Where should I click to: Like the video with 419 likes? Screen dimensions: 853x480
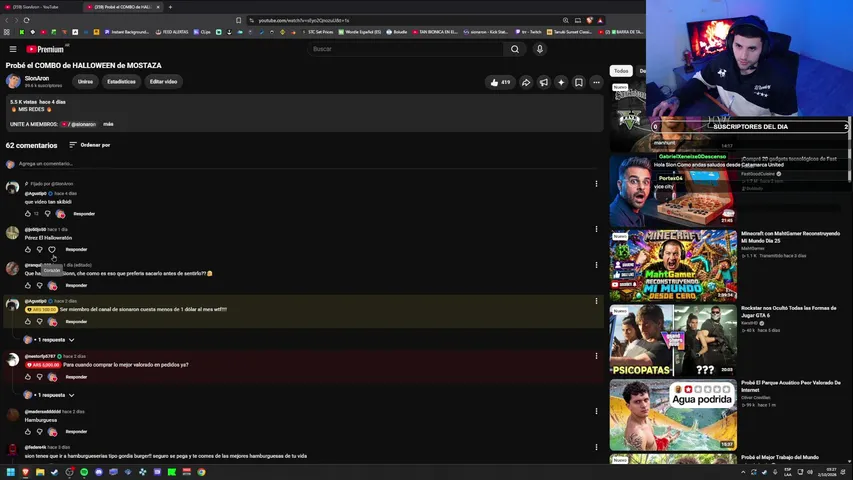point(500,82)
